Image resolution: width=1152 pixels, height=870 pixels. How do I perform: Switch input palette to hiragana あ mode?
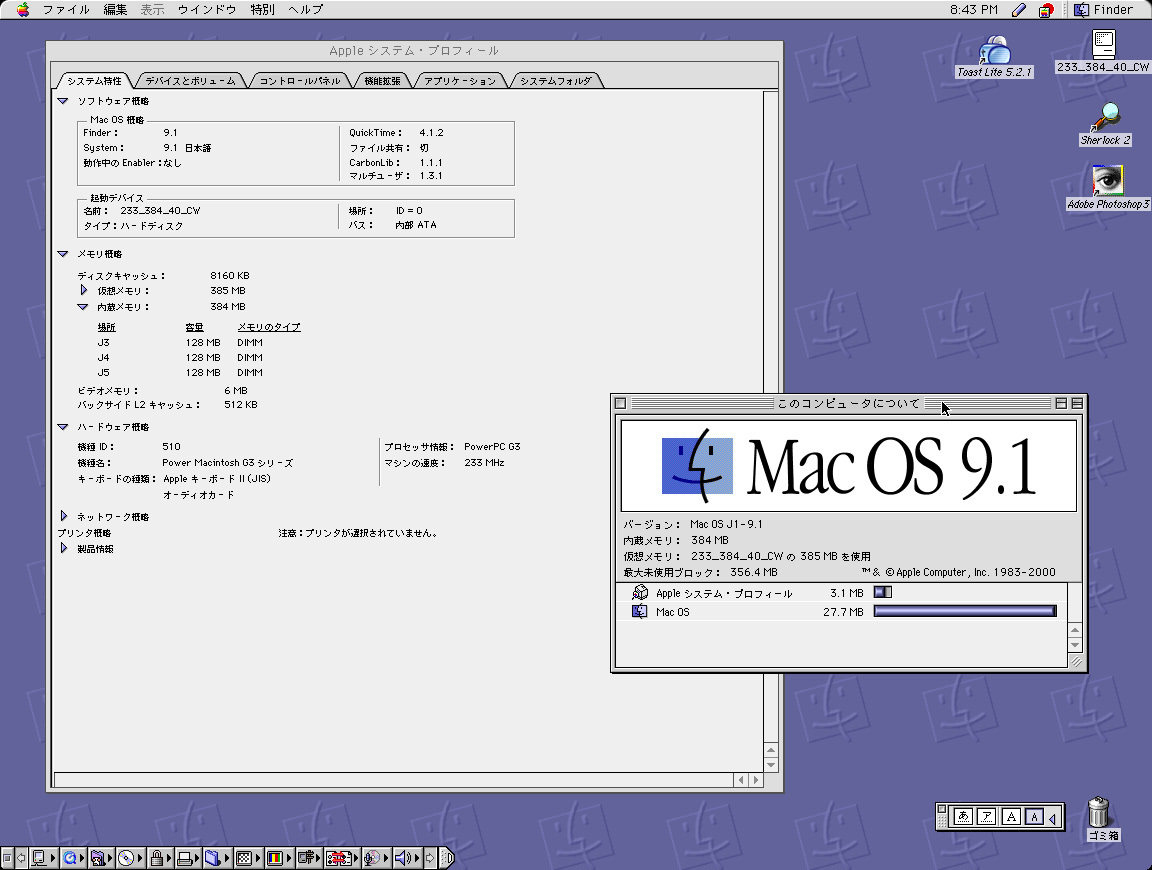963,816
